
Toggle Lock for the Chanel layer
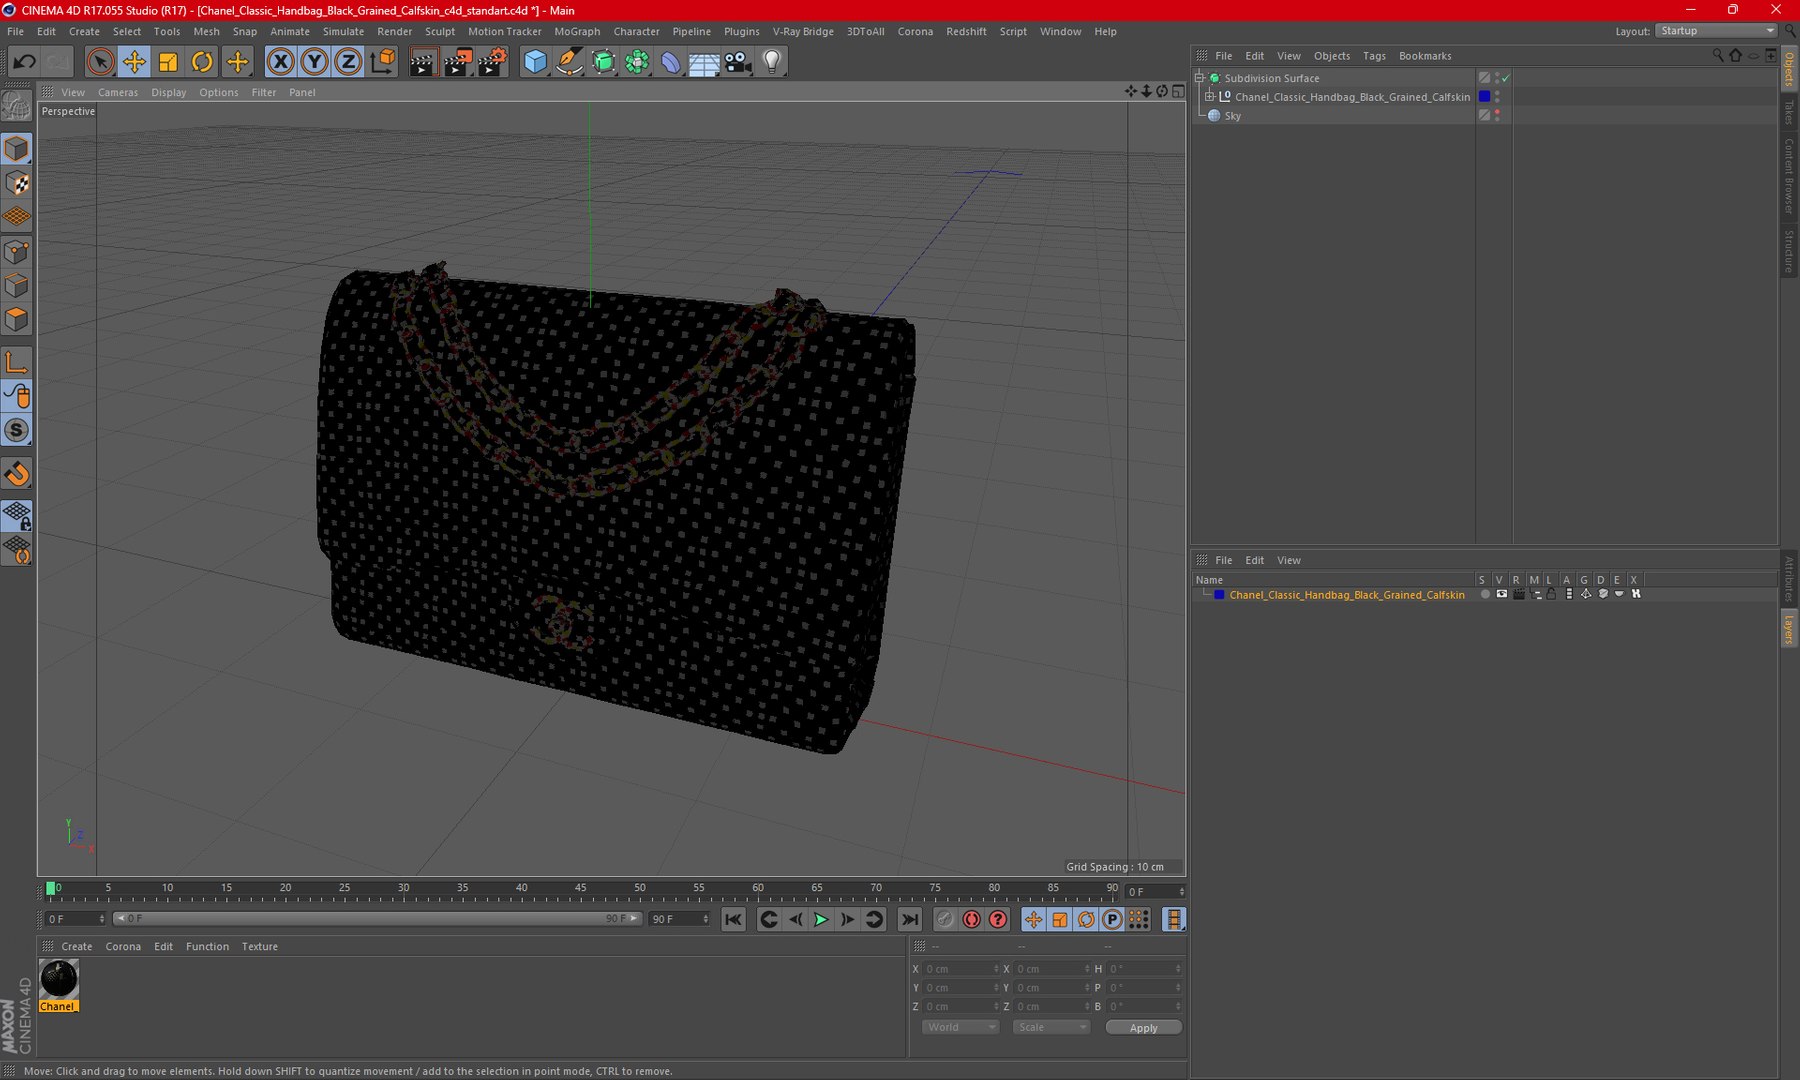coord(1551,594)
